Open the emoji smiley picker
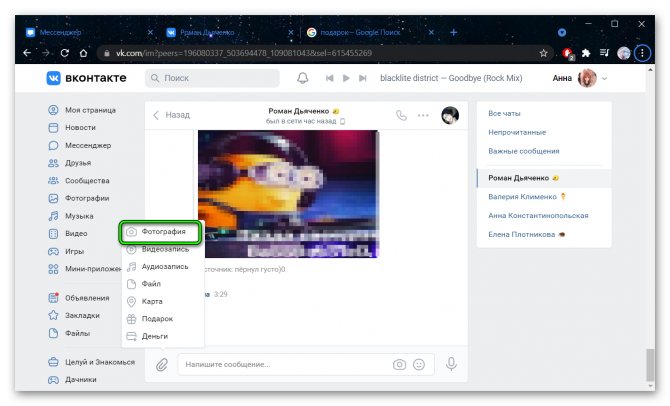 419,365
